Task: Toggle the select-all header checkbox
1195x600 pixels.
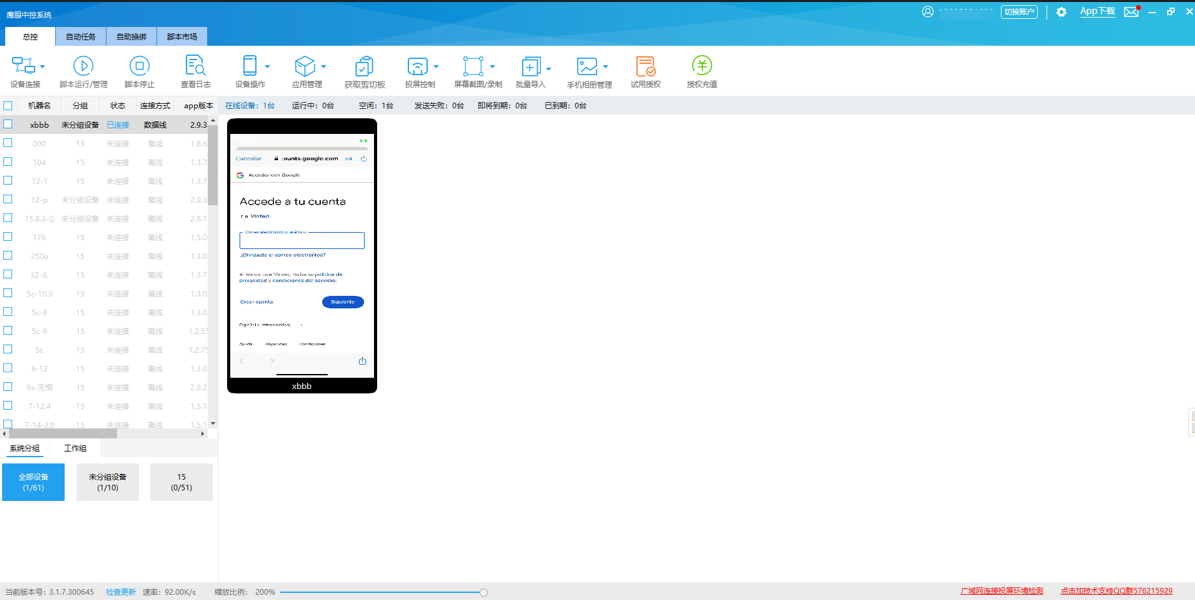Action: (8, 105)
